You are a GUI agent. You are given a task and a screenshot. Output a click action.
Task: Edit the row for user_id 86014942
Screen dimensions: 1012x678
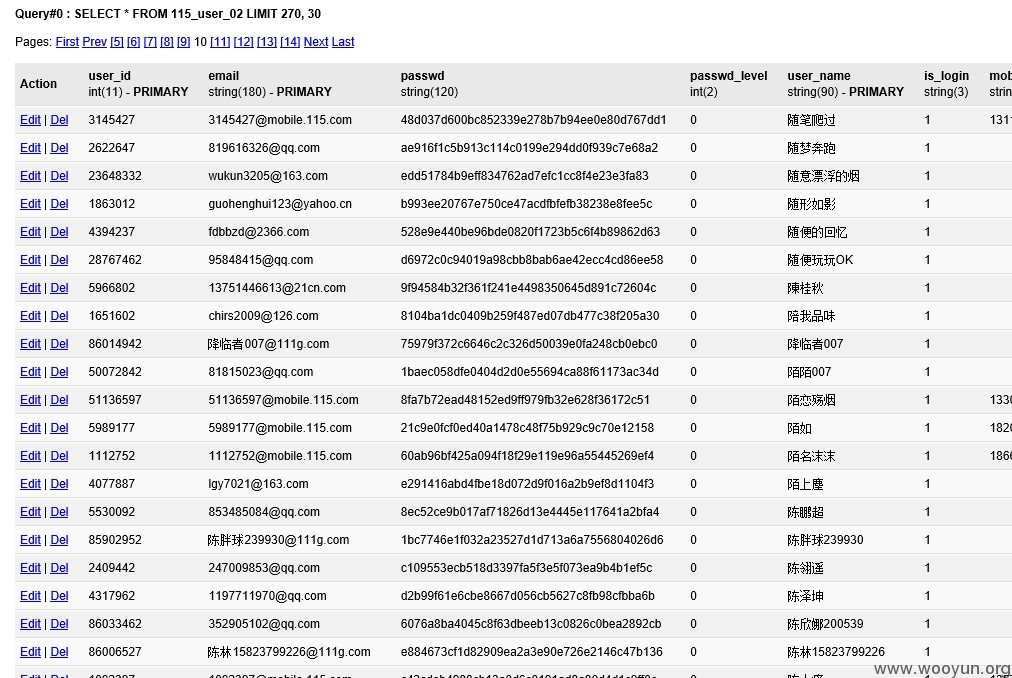(30, 344)
